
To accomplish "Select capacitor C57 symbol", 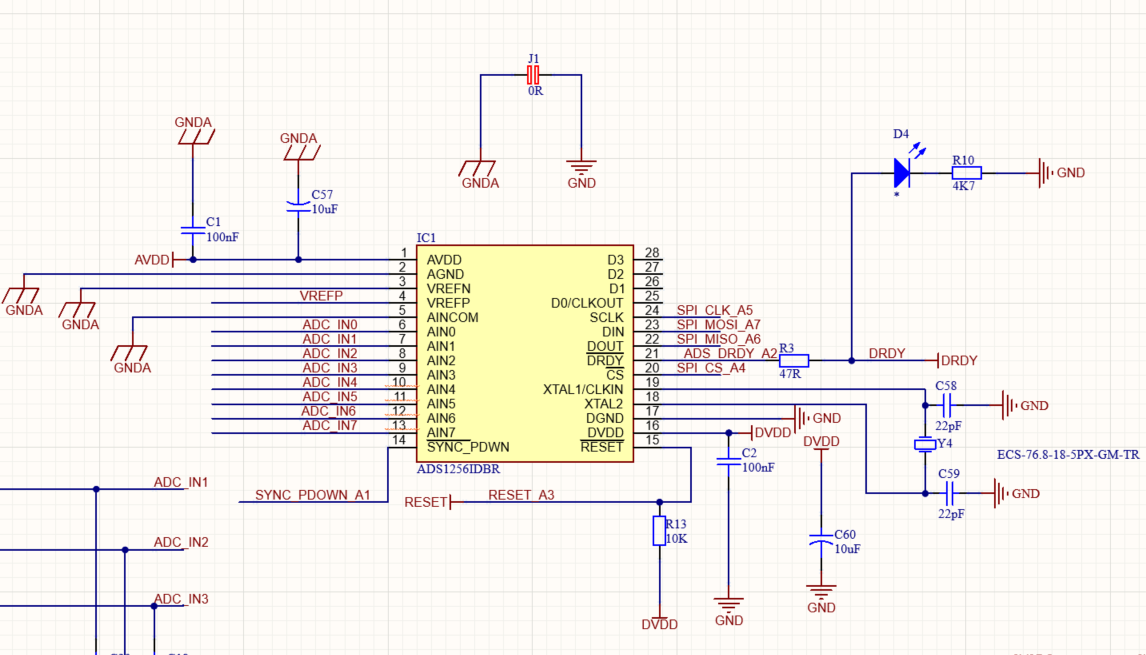I will (298, 206).
